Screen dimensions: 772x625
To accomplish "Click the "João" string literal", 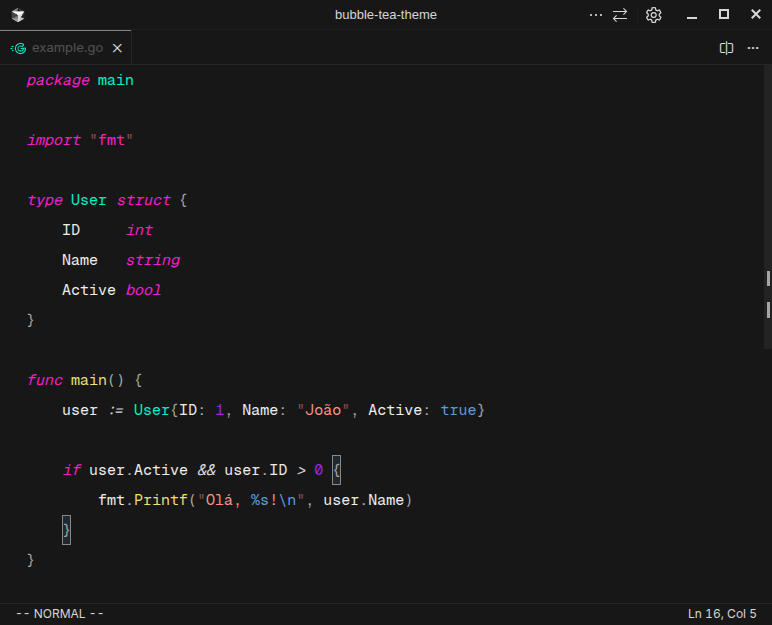I will (323, 410).
